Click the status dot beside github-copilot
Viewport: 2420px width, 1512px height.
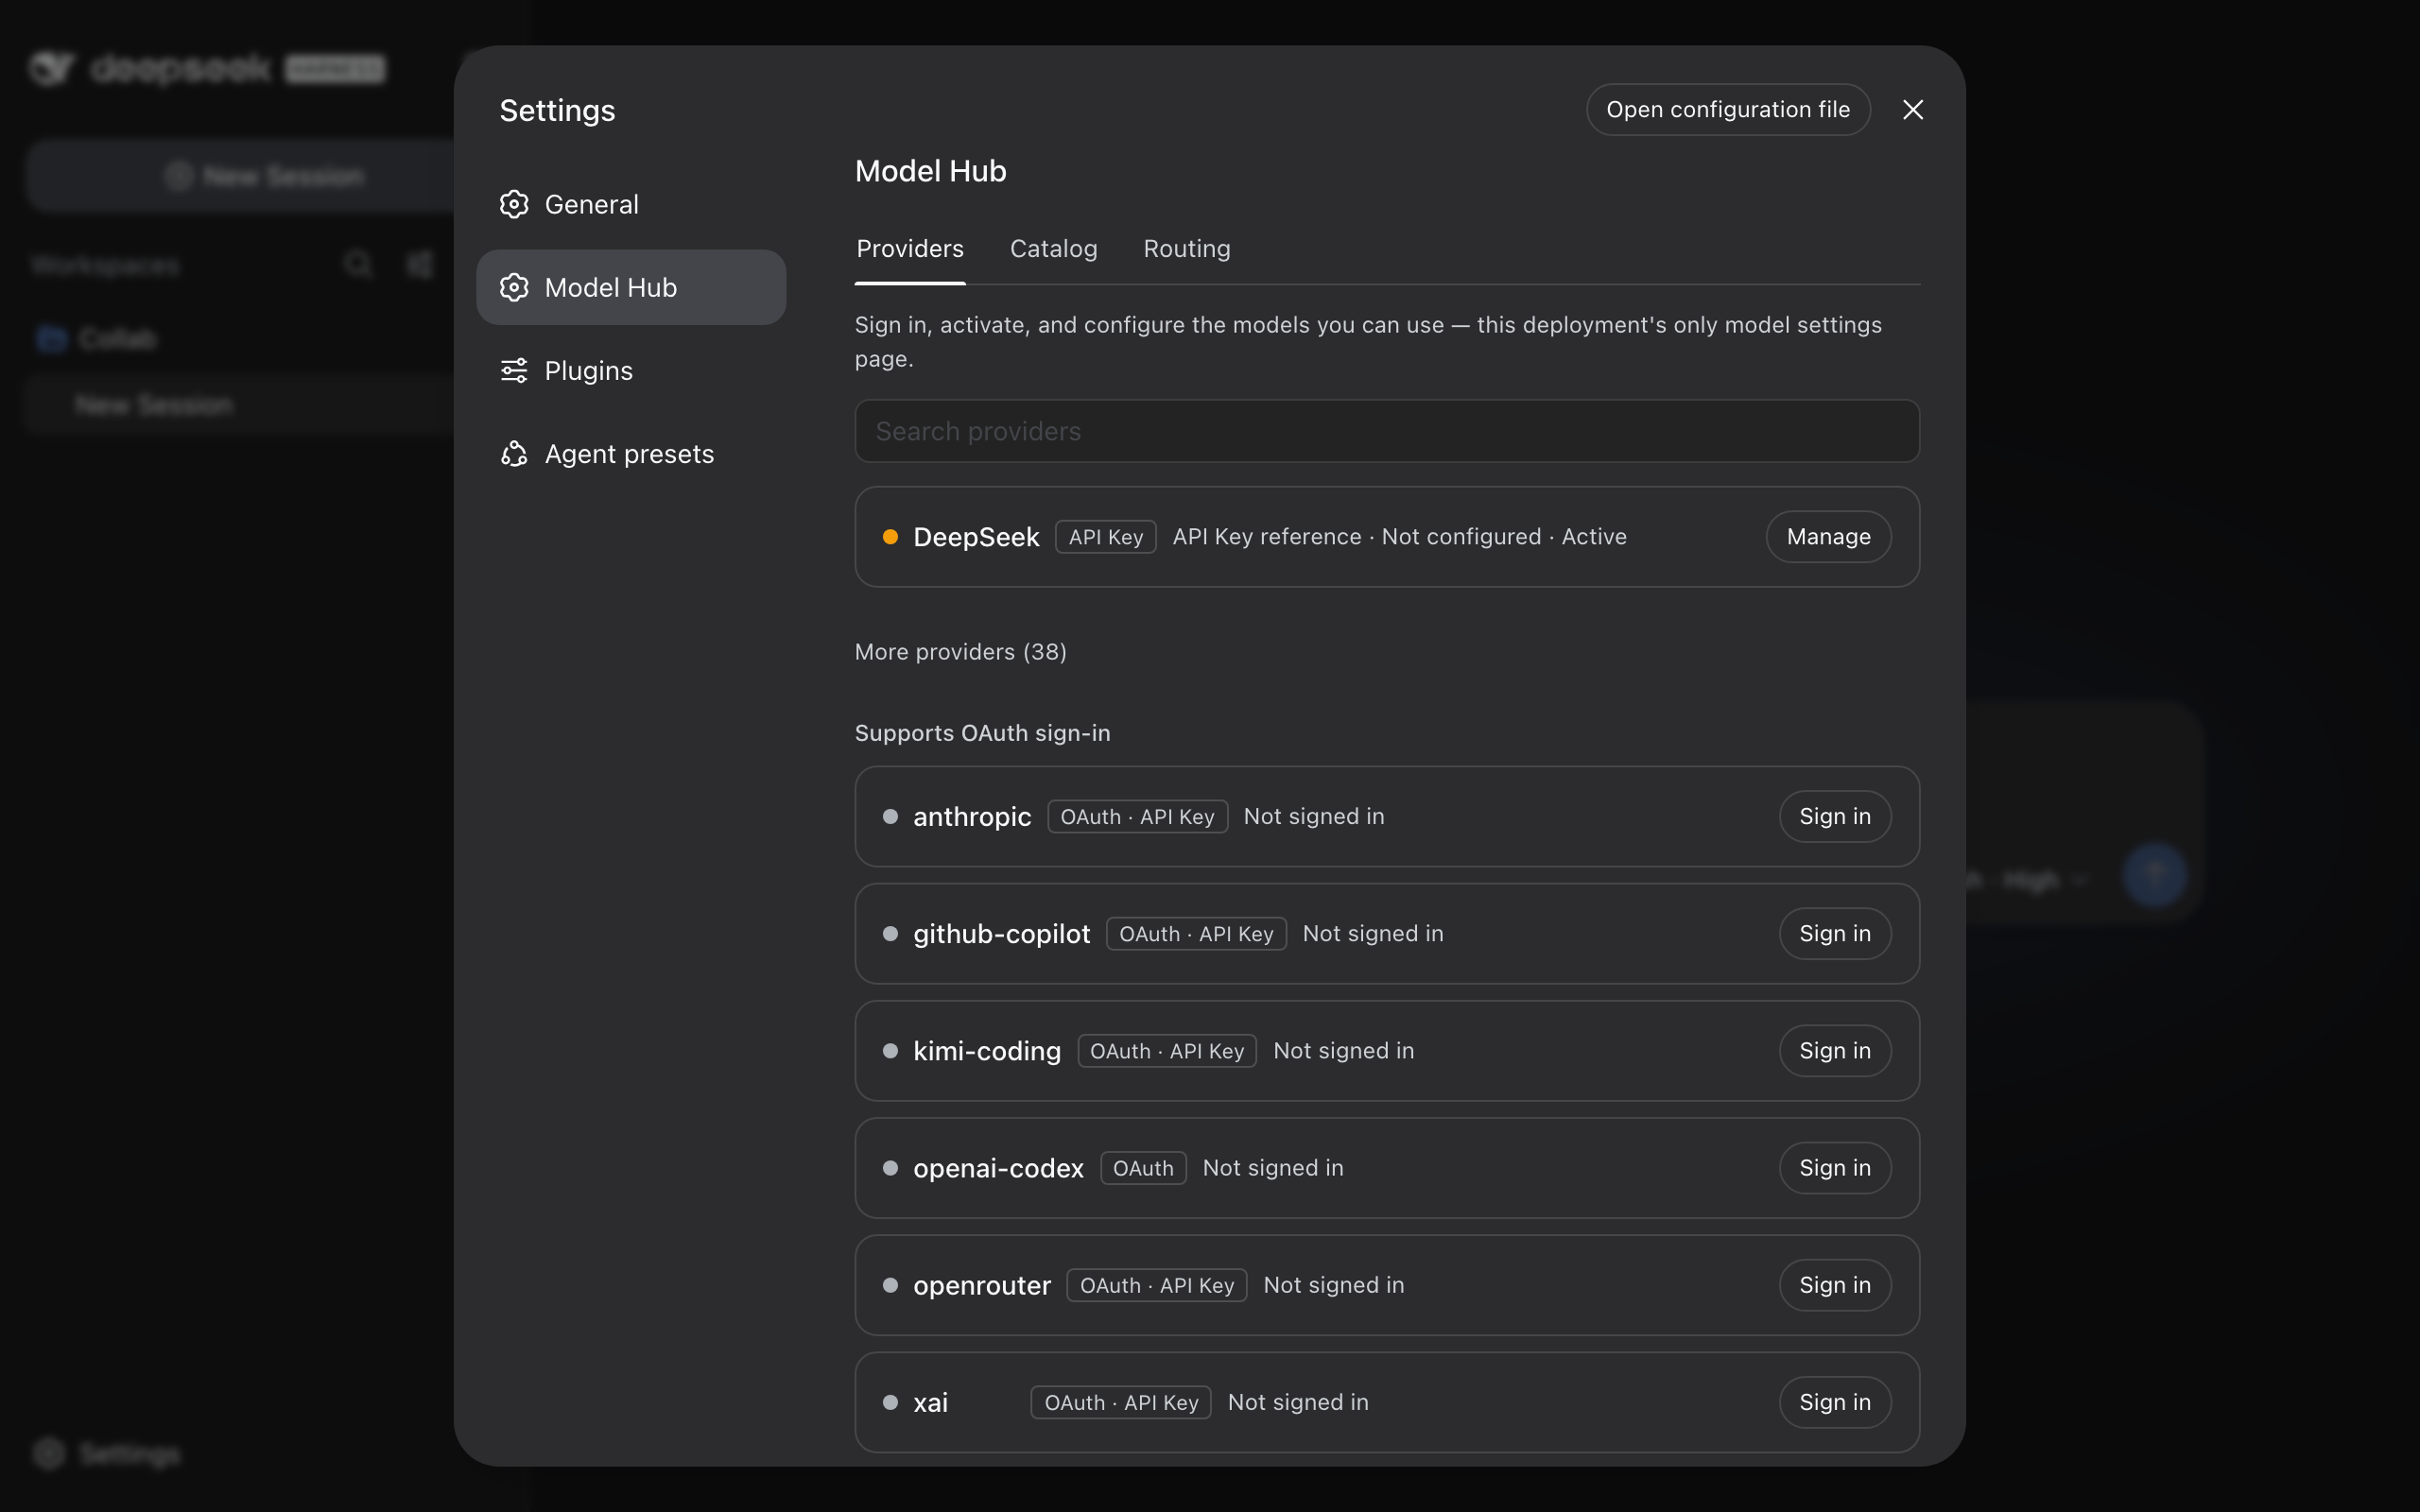(890, 933)
